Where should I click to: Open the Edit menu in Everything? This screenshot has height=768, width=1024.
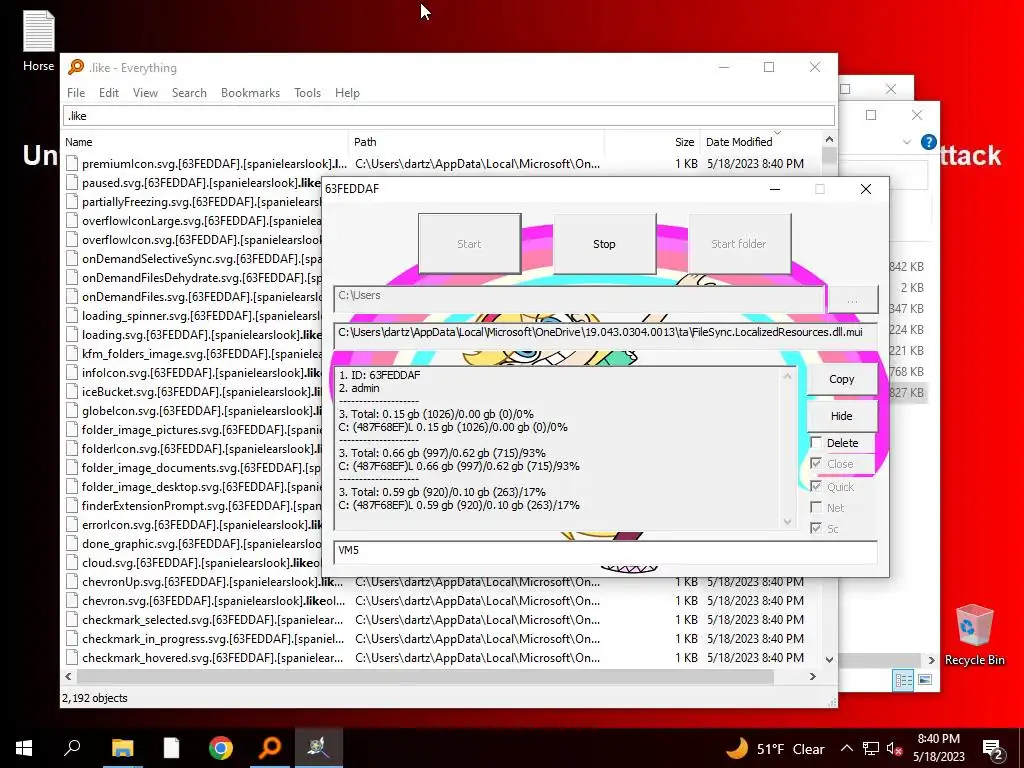[108, 93]
